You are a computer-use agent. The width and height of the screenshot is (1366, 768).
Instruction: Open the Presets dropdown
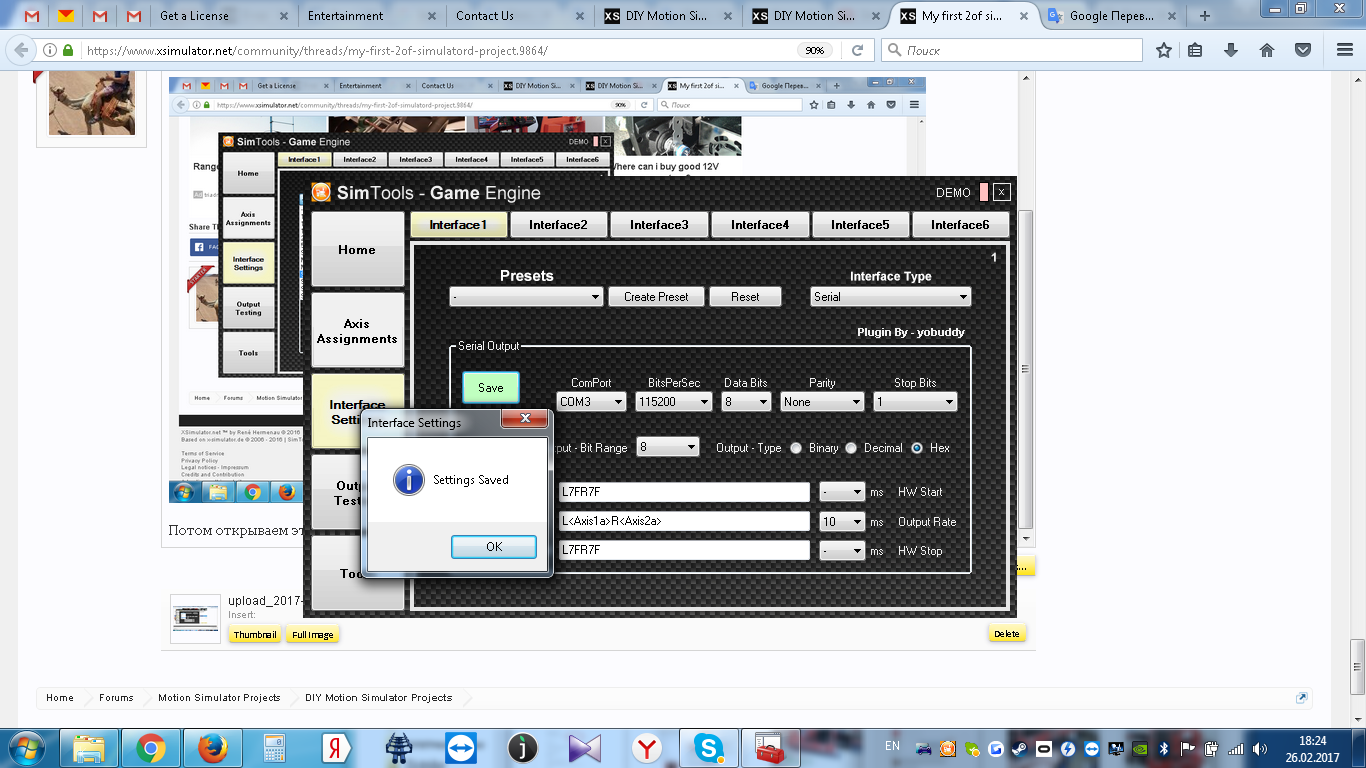(526, 297)
